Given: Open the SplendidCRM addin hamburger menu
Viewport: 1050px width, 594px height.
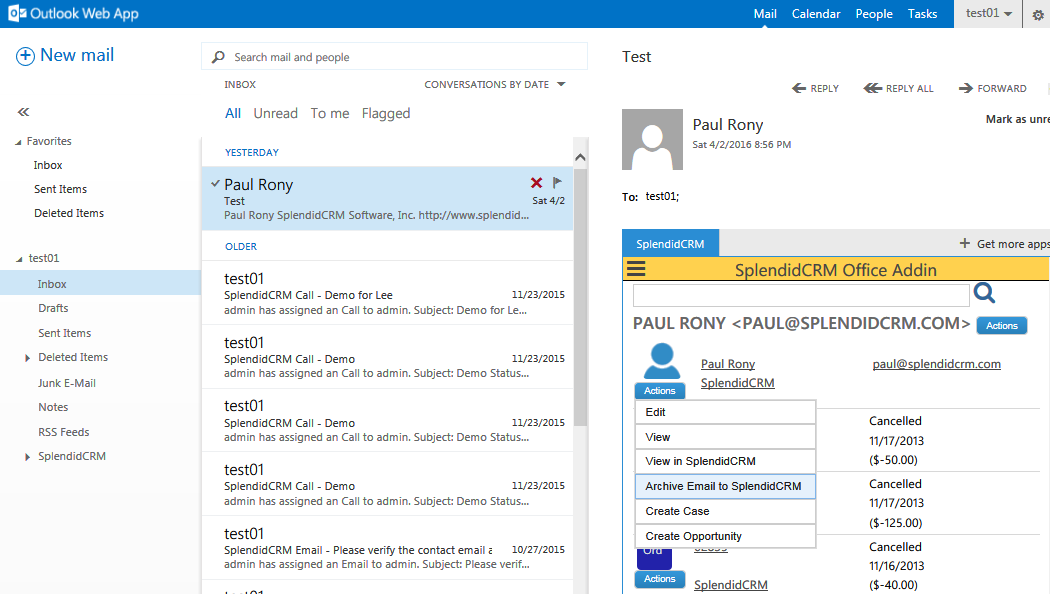Looking at the screenshot, I should coord(635,269).
